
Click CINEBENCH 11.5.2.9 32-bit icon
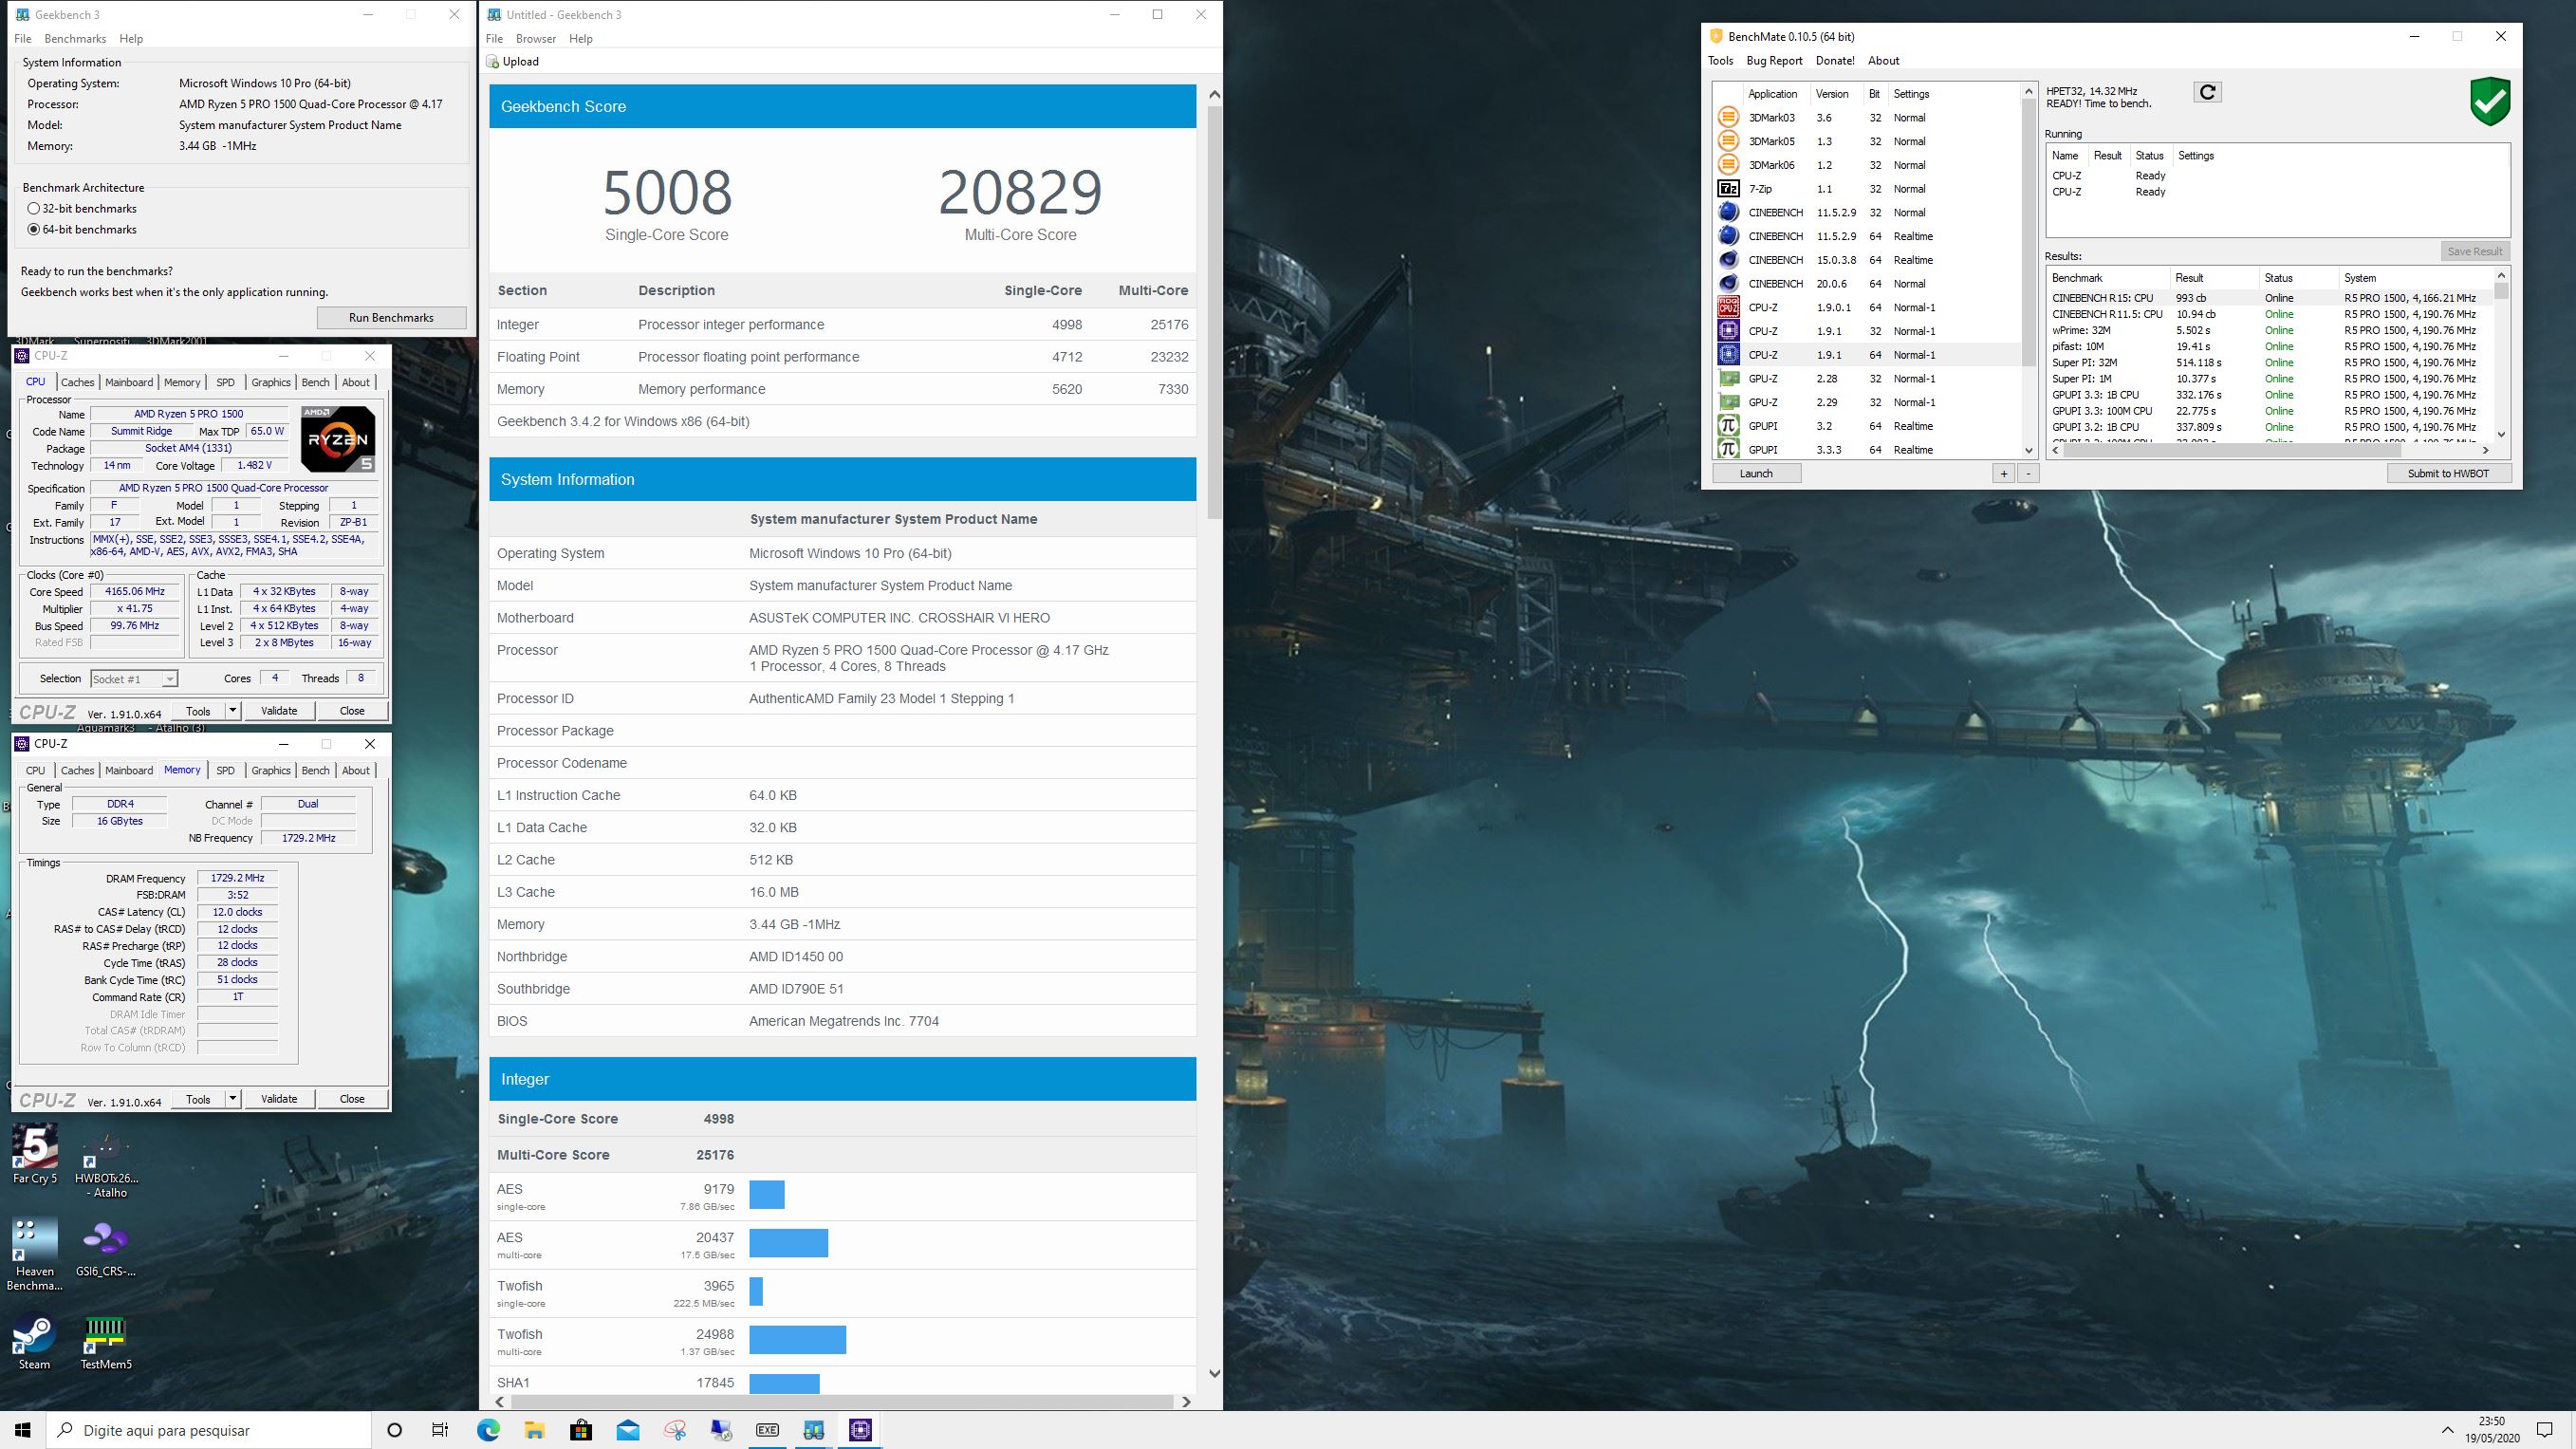[1728, 213]
